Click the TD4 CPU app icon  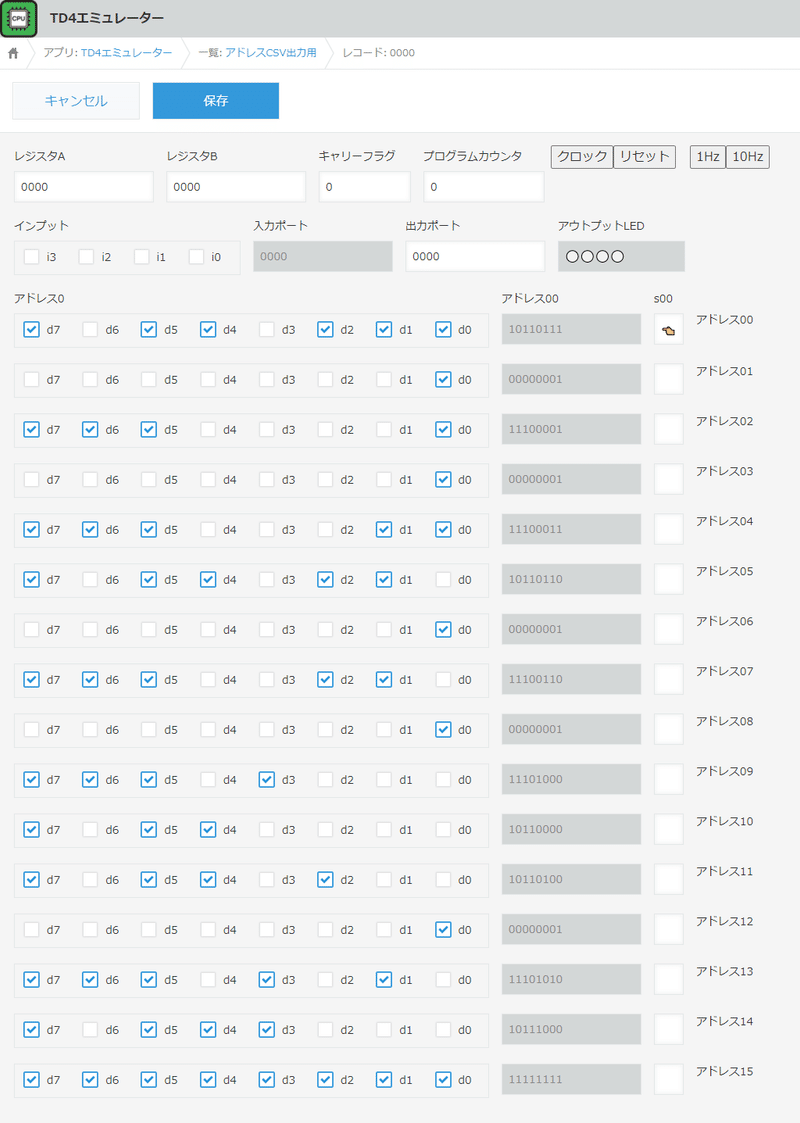point(19,18)
